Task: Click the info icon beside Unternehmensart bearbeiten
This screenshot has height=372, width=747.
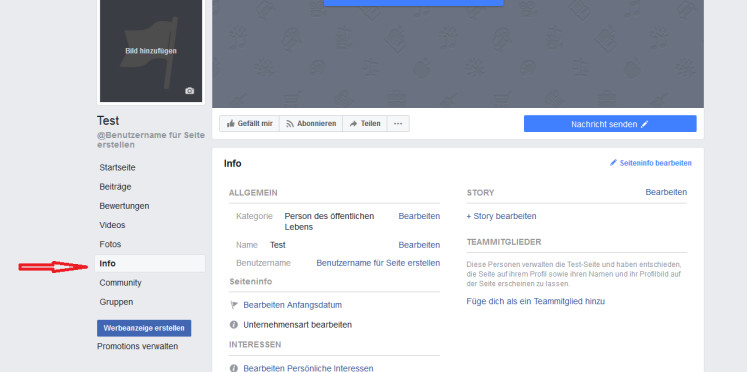Action: tap(233, 325)
